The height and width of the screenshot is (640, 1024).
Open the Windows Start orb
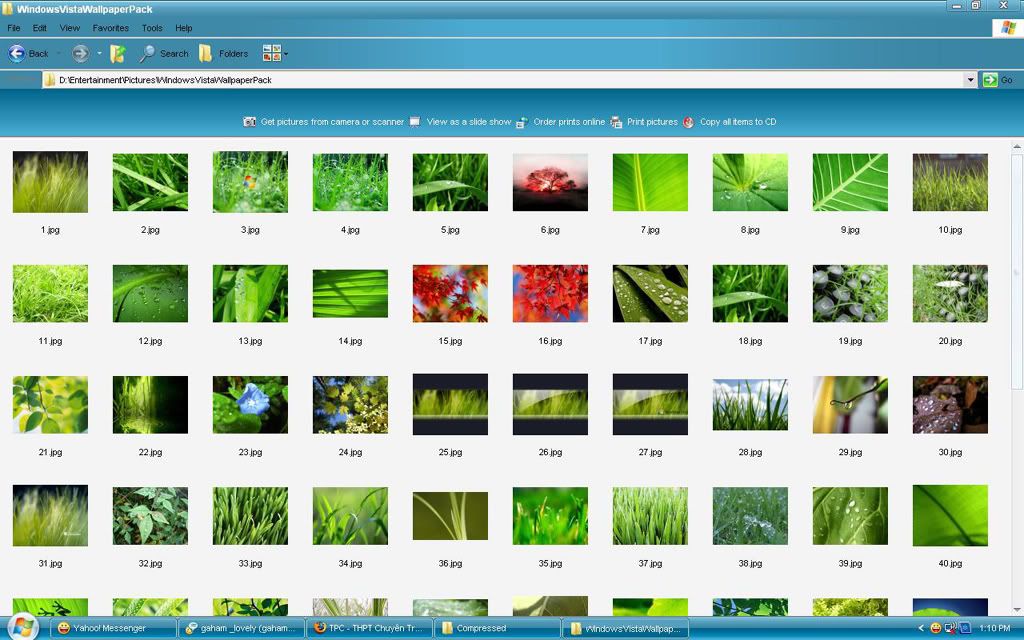coord(22,627)
